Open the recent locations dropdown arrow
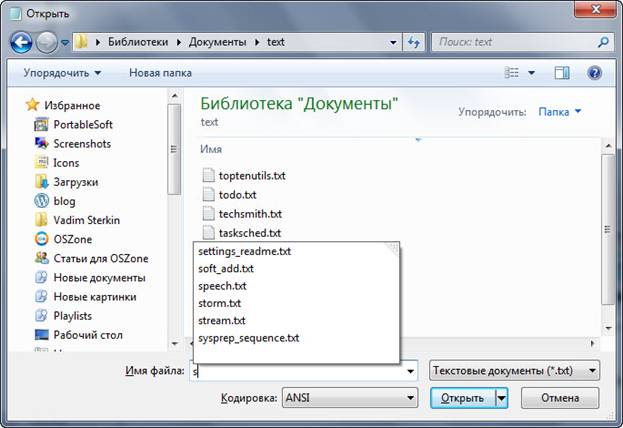This screenshot has height=428, width=623. pos(65,42)
